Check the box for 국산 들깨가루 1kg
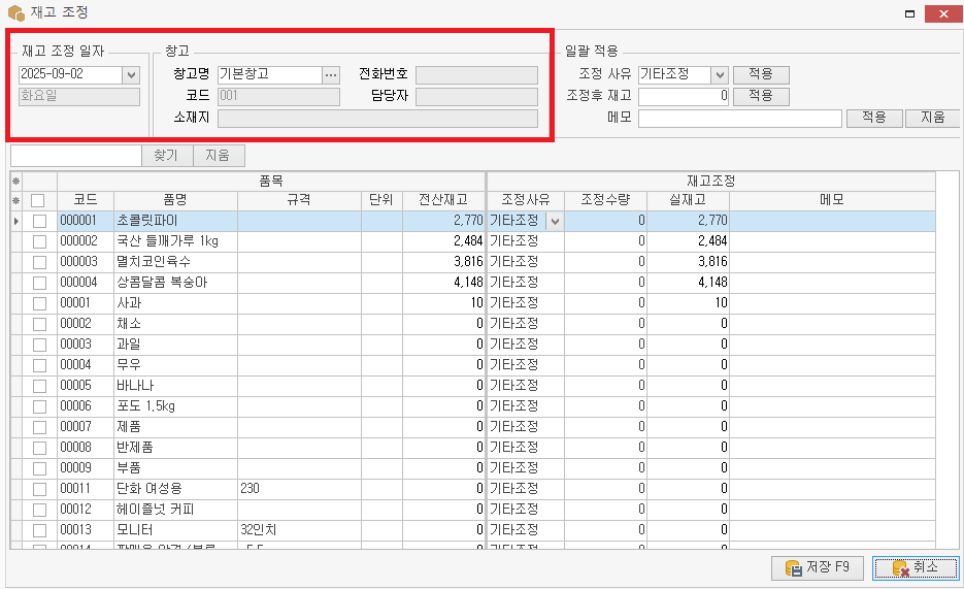Viewport: 964px width, 589px height. click(x=40, y=241)
